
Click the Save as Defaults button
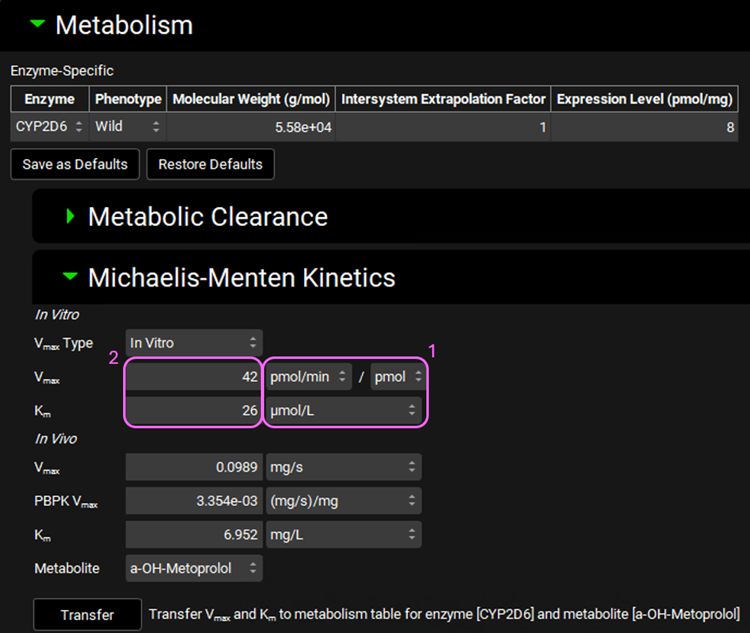pyautogui.click(x=75, y=164)
